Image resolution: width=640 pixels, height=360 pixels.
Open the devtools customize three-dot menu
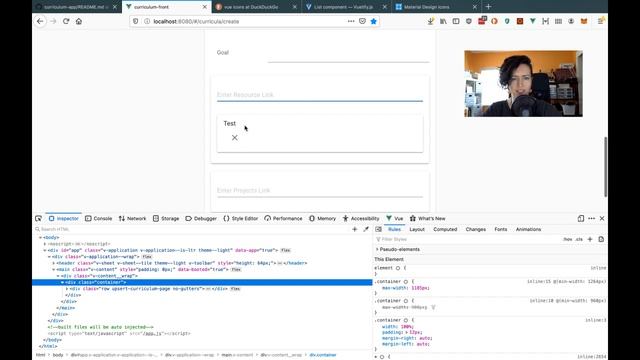(591, 218)
